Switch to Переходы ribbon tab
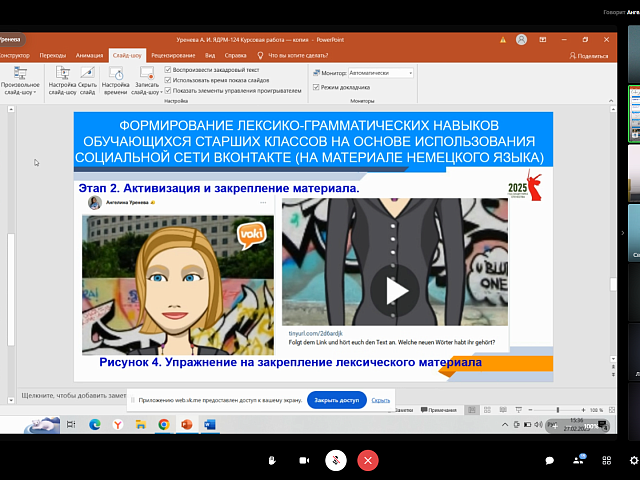Screen dimensions: 640x480 pyautogui.click(x=53, y=56)
